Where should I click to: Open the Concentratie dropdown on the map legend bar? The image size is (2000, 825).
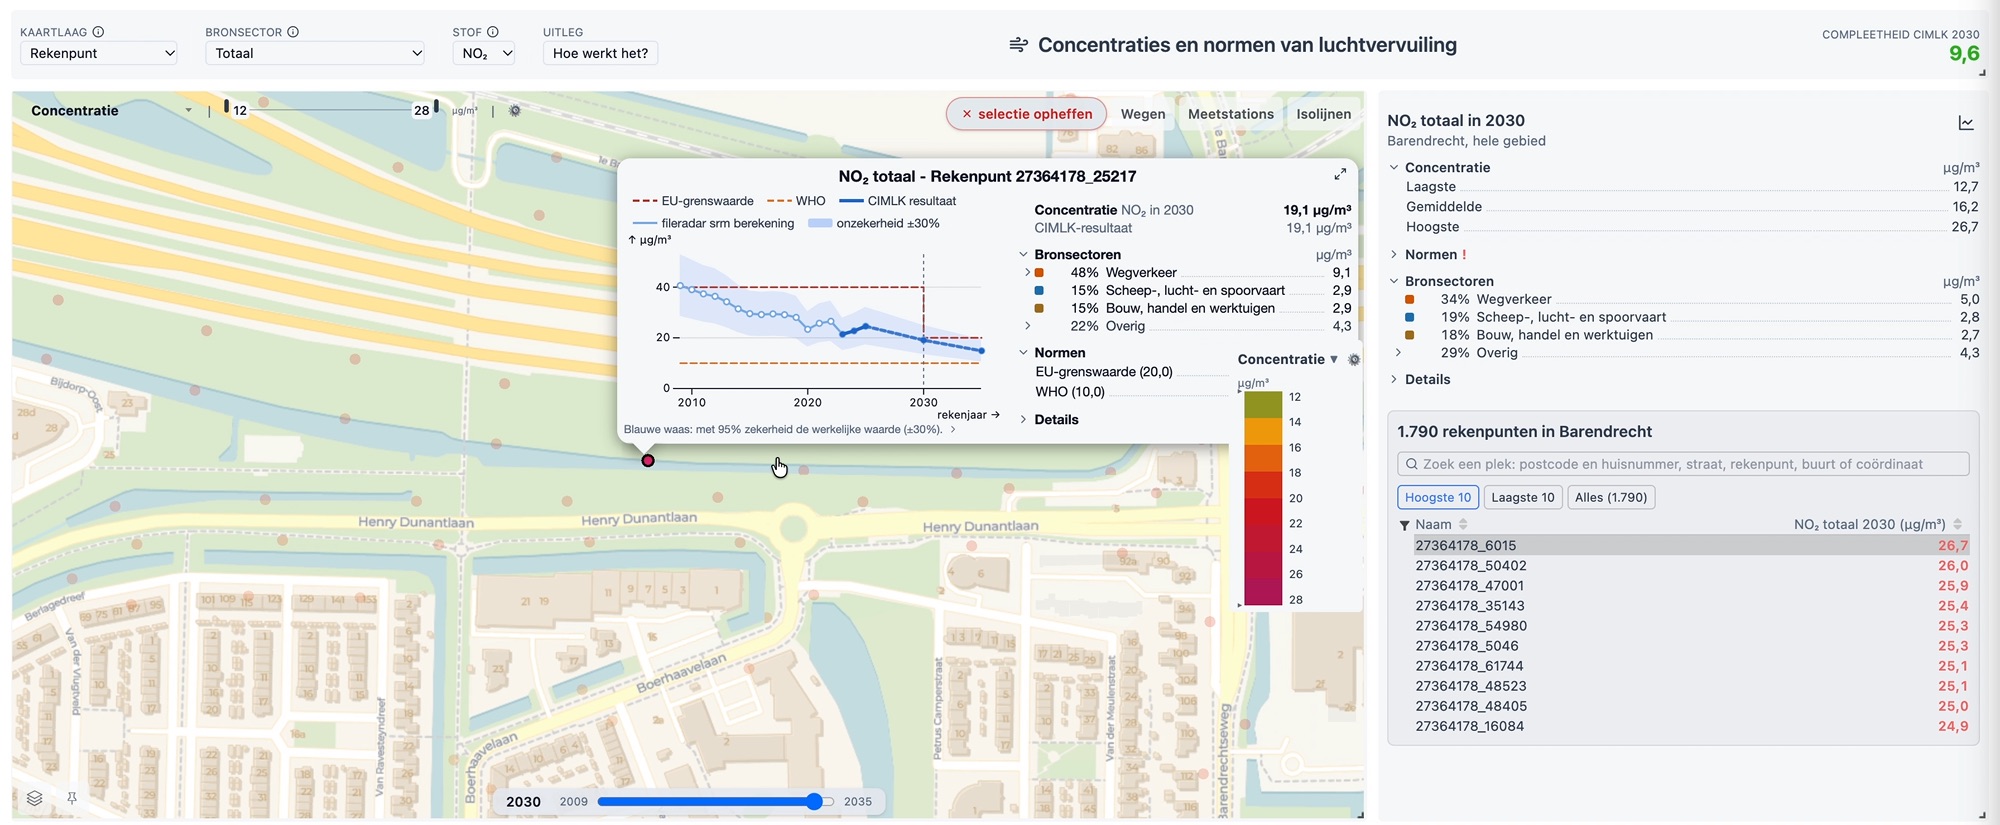click(x=111, y=111)
